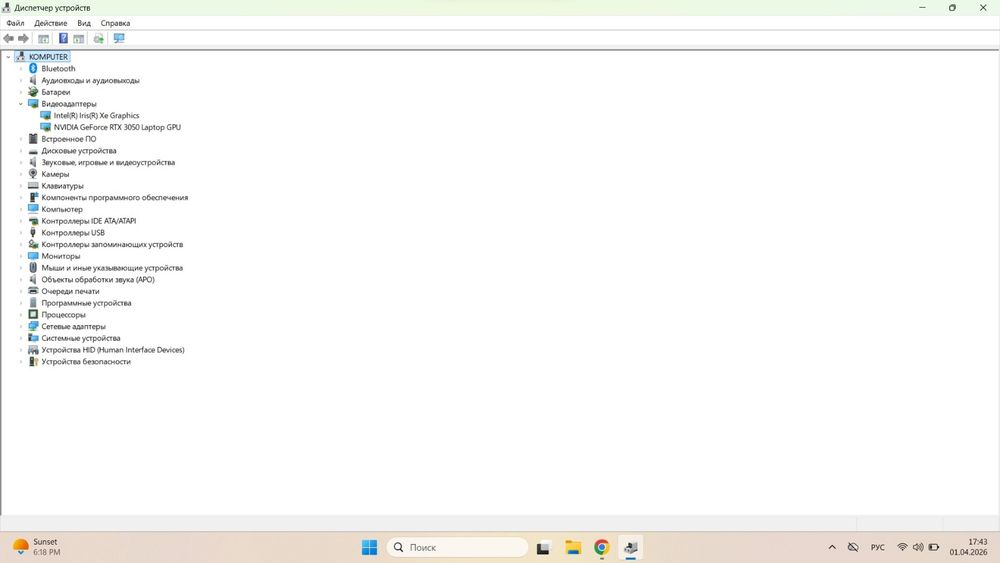Collapse the Видеоадаптеры category
Viewport: 1000px width, 563px height.
[x=20, y=103]
